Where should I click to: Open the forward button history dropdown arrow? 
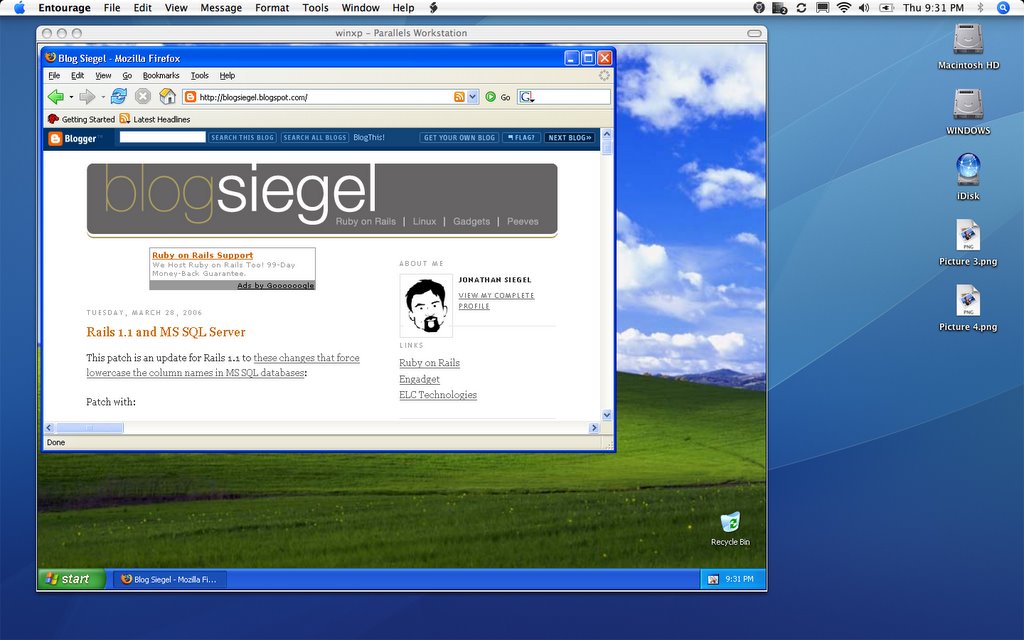103,97
